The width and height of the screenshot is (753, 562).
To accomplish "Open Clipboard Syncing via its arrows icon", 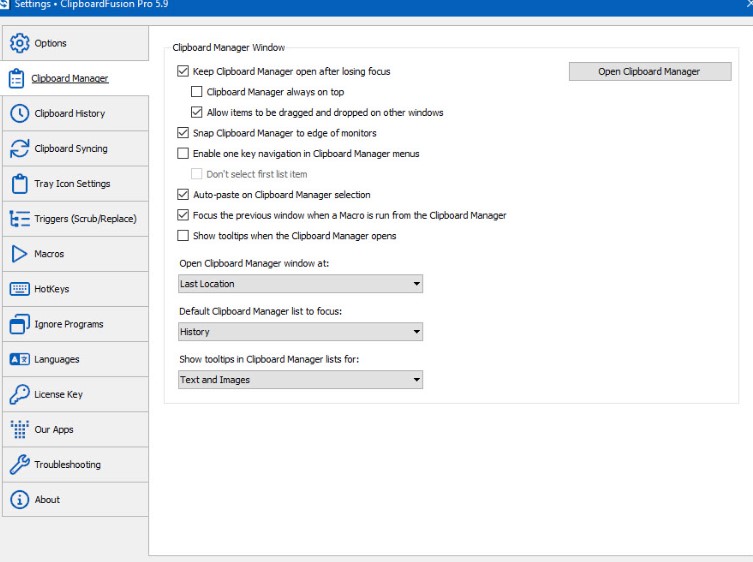I will (x=19, y=149).
